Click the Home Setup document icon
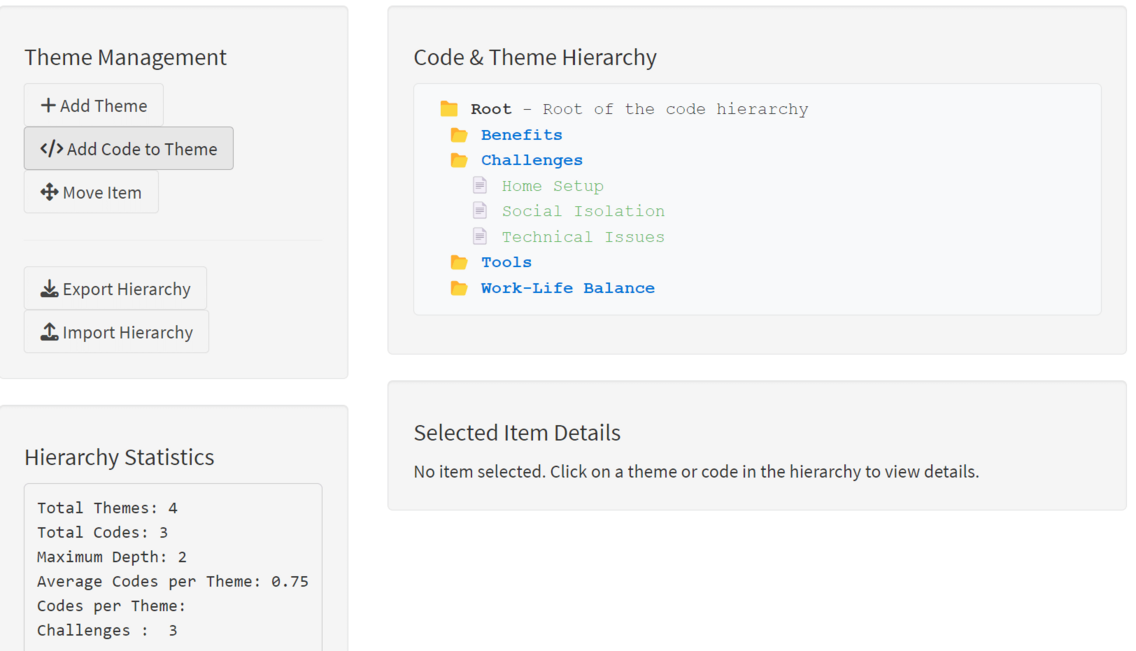 coord(480,185)
